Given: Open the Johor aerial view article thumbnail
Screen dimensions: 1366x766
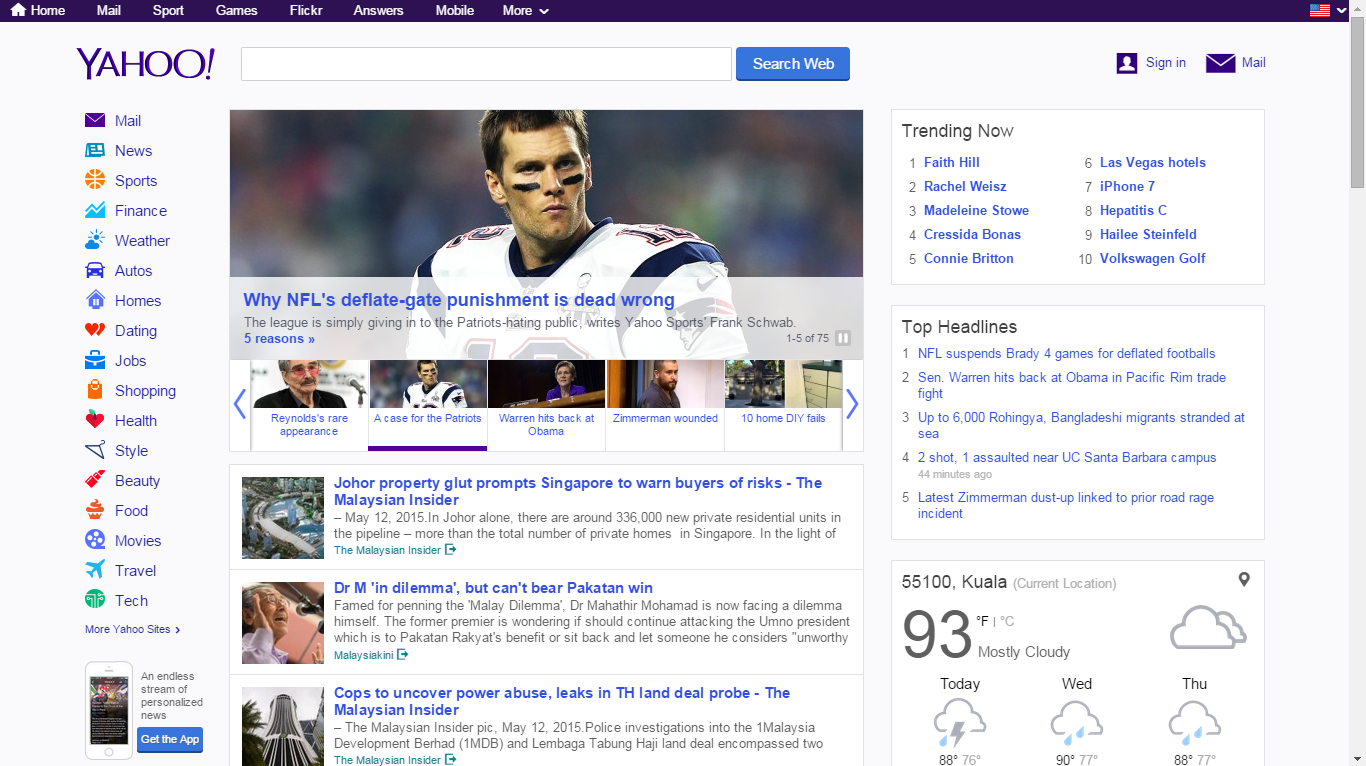Looking at the screenshot, I should [x=283, y=518].
